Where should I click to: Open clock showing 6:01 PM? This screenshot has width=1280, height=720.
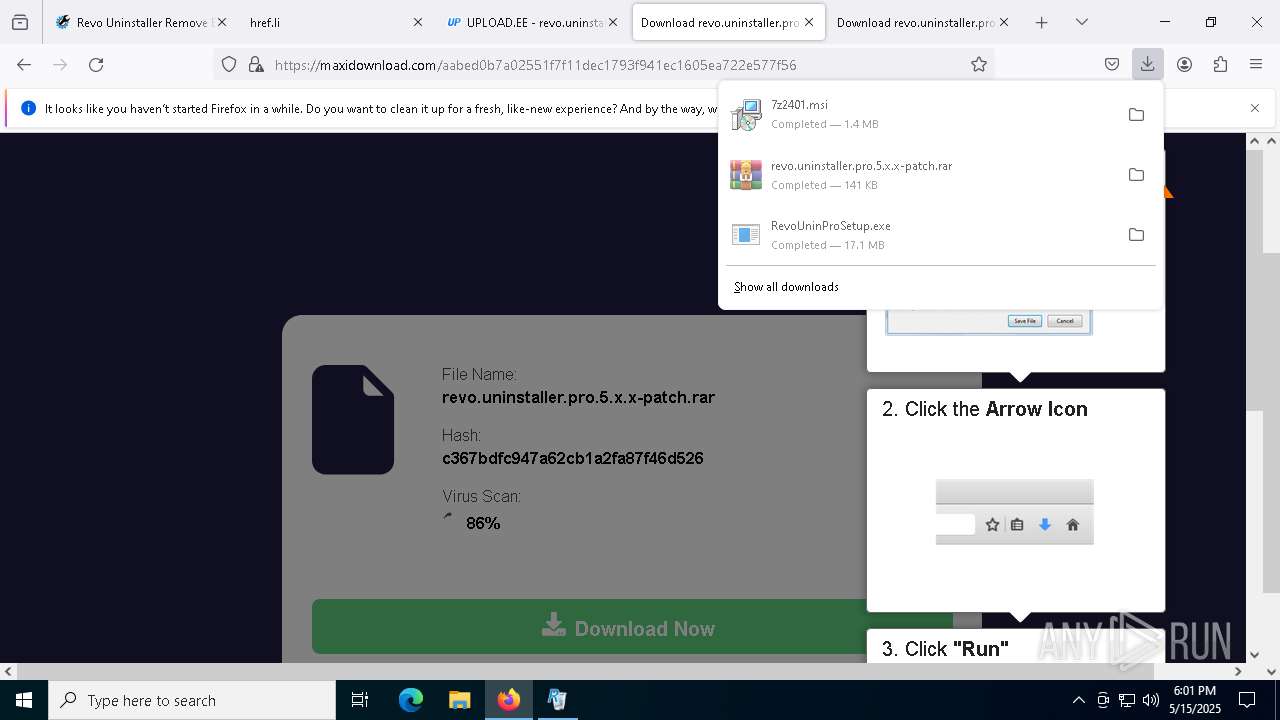1195,699
